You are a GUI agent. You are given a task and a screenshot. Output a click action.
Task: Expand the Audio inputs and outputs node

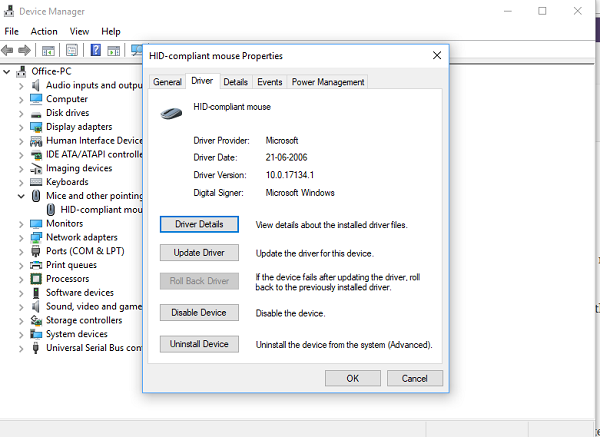[21, 85]
